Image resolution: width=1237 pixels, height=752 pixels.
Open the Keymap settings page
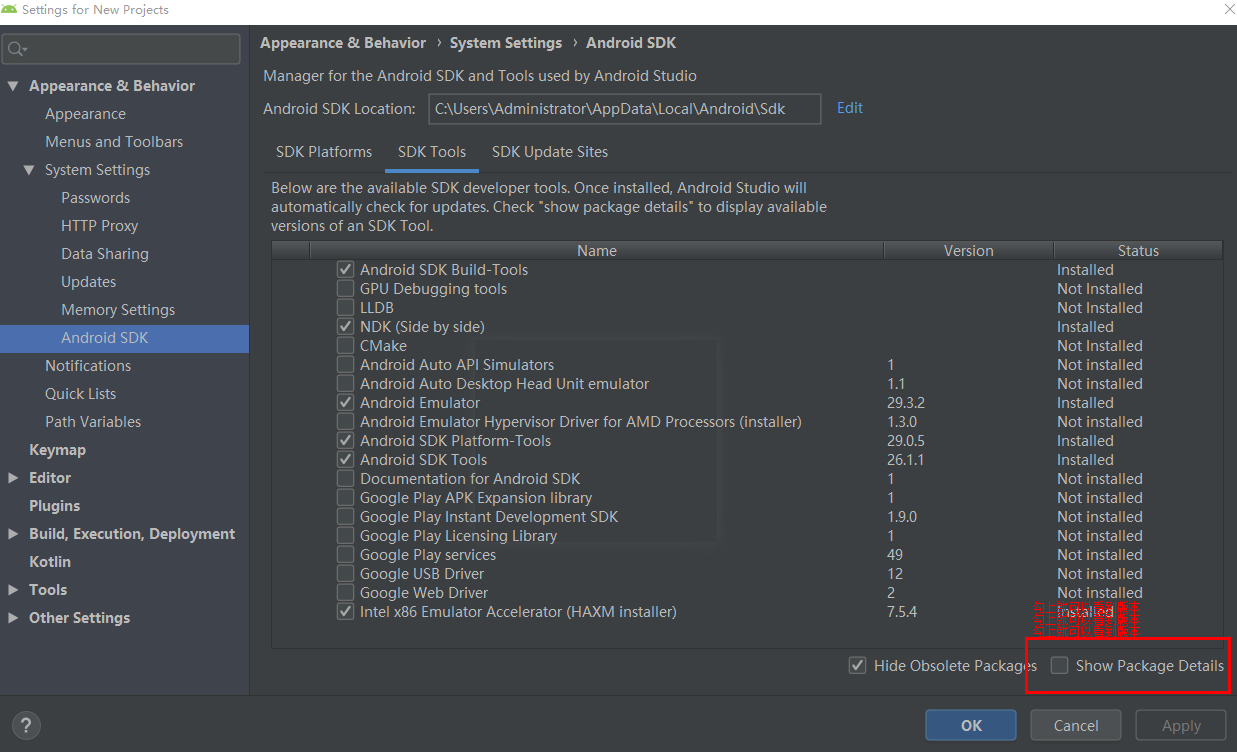pyautogui.click(x=57, y=450)
